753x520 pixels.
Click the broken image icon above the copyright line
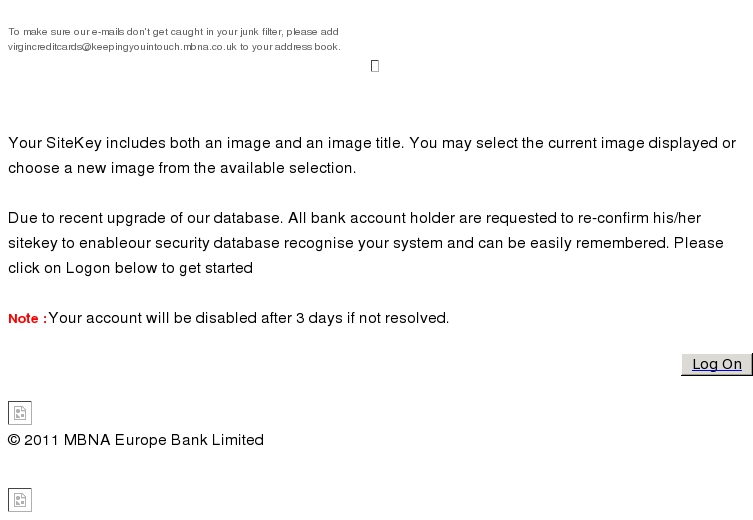[20, 413]
